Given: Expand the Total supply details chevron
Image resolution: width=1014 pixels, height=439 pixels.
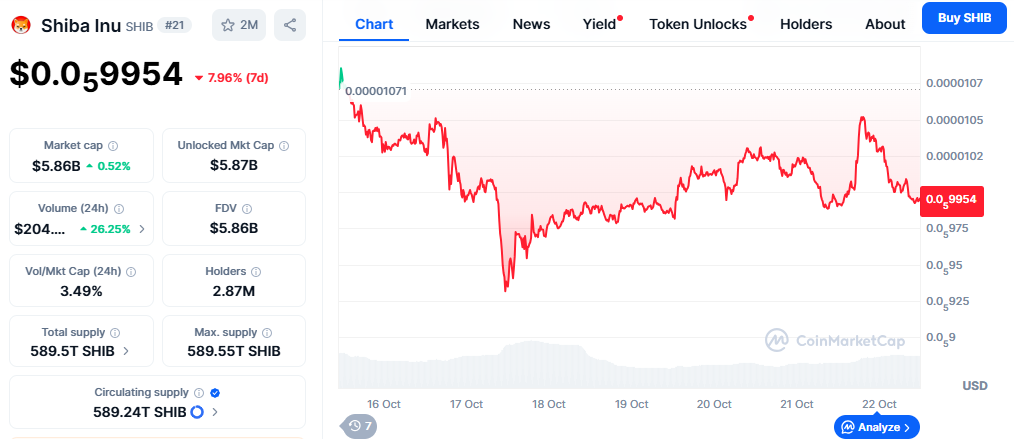Looking at the screenshot, I should click(123, 351).
